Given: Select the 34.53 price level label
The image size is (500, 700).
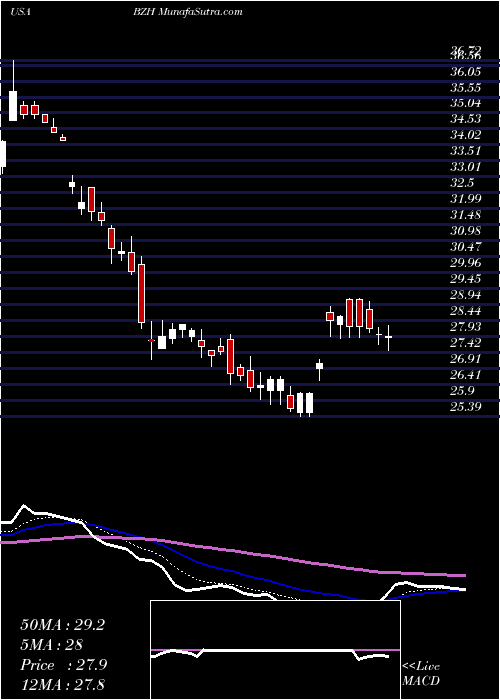Looking at the screenshot, I should [465, 119].
